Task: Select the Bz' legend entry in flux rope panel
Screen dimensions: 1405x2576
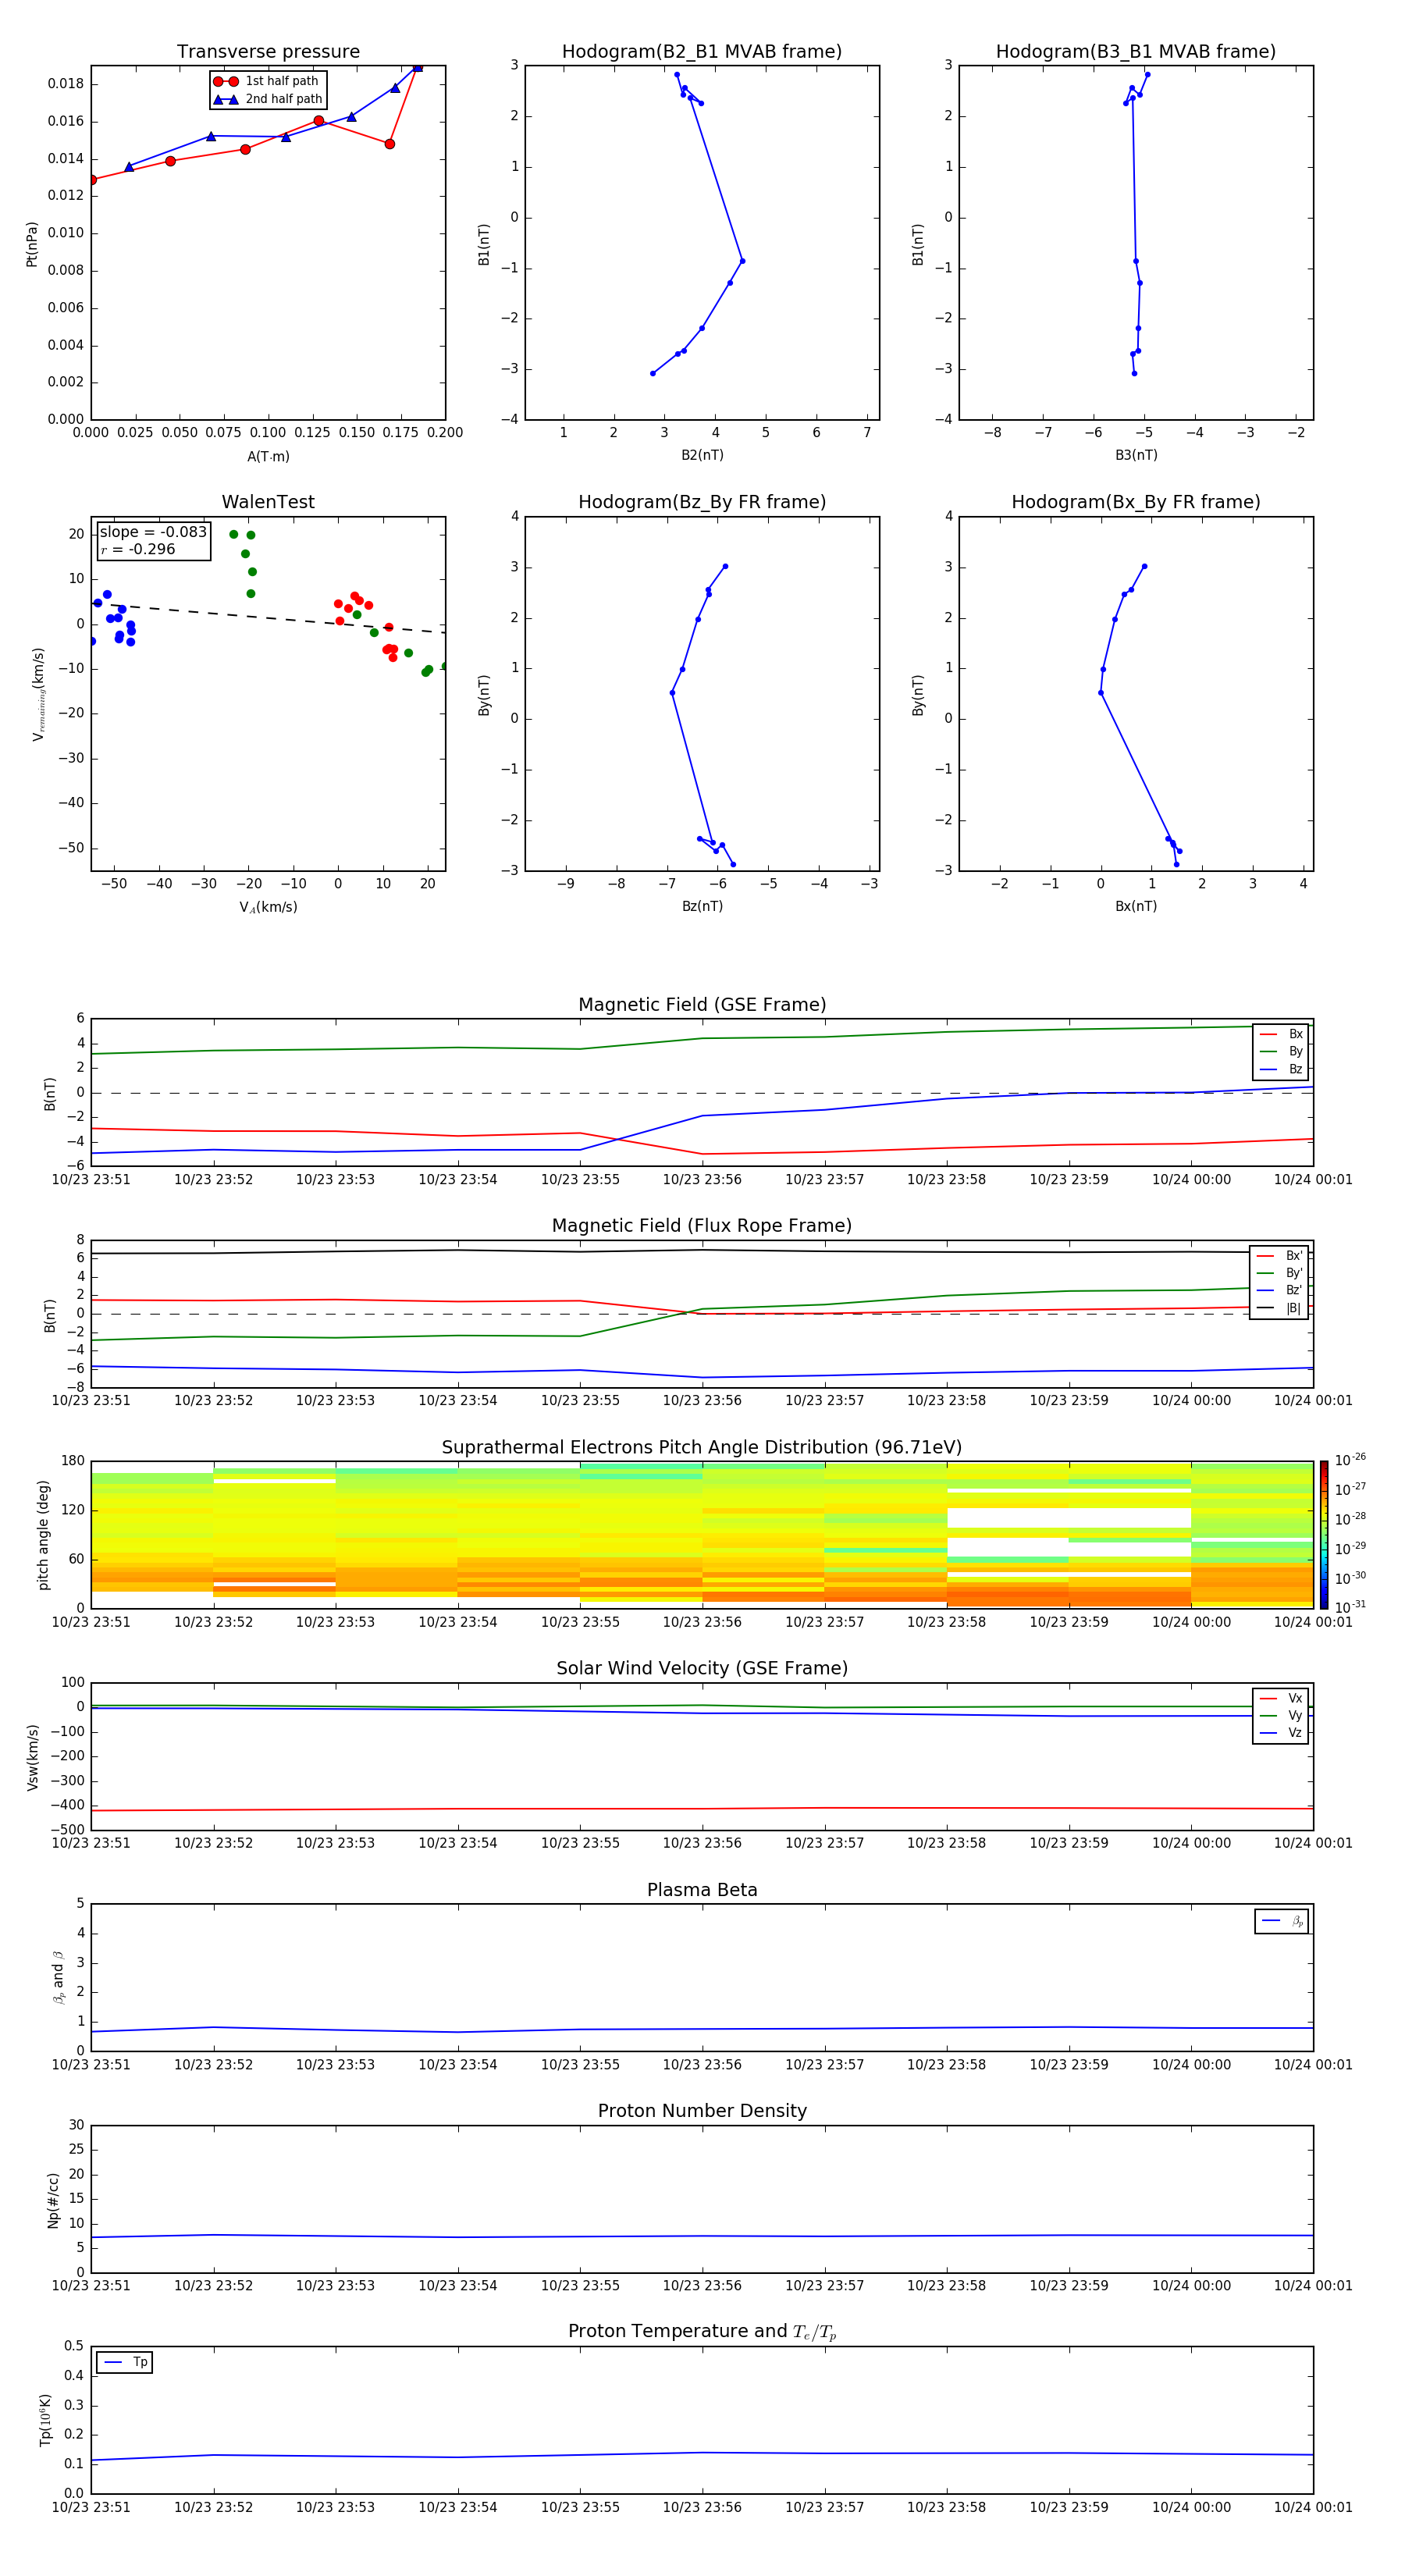Action: pyautogui.click(x=1280, y=1290)
